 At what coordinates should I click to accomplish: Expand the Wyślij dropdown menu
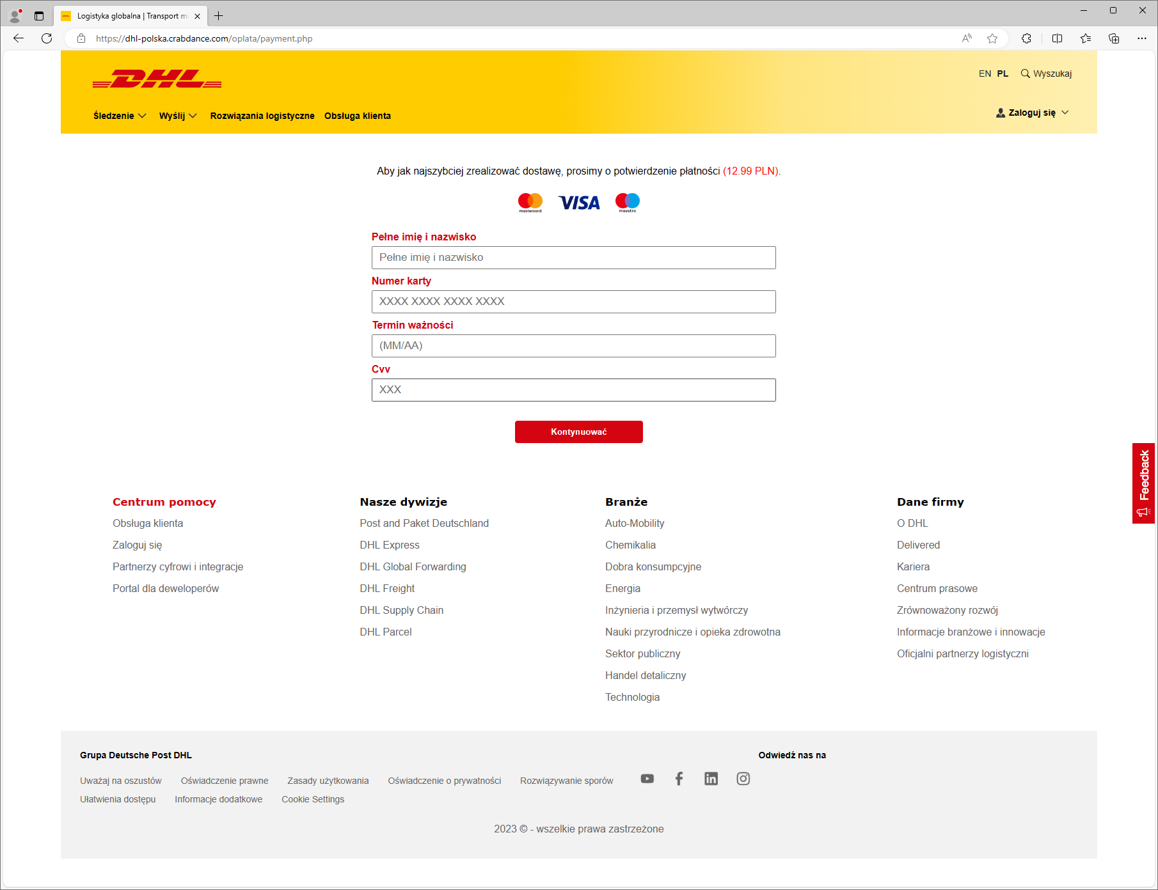[177, 116]
